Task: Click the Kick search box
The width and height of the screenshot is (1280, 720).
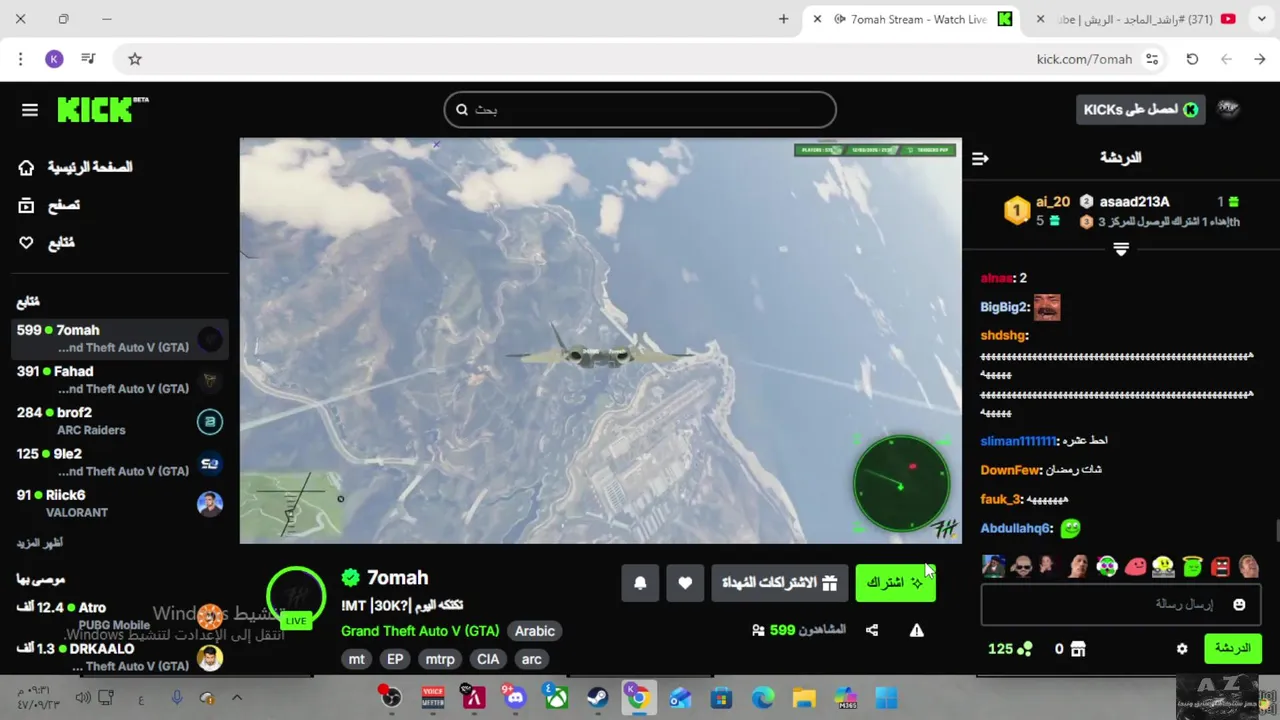Action: [640, 110]
